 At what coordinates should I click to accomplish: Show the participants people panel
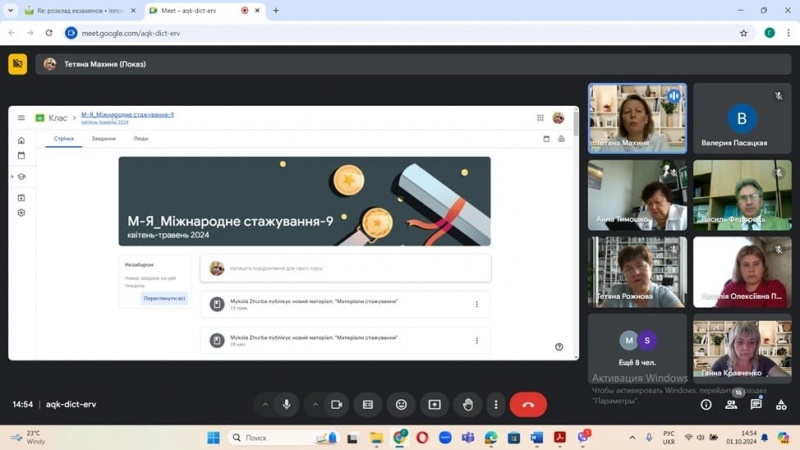(x=731, y=404)
